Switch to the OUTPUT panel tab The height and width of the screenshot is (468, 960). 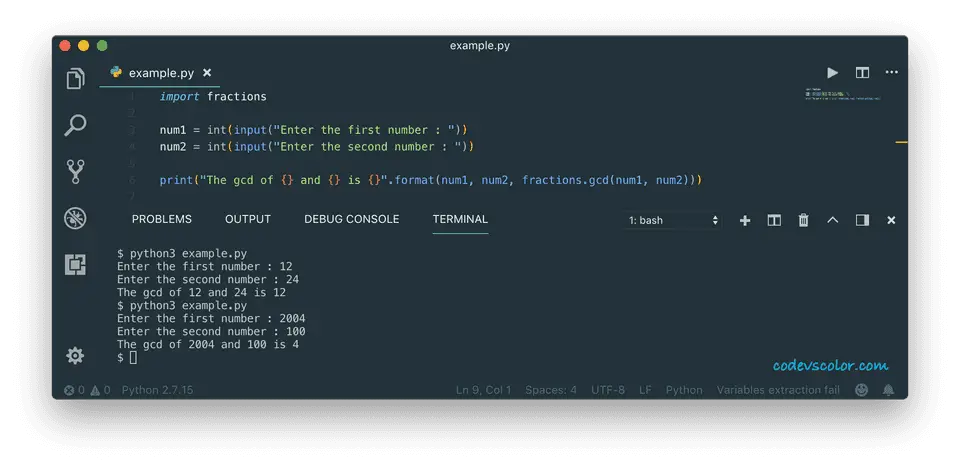click(x=248, y=219)
